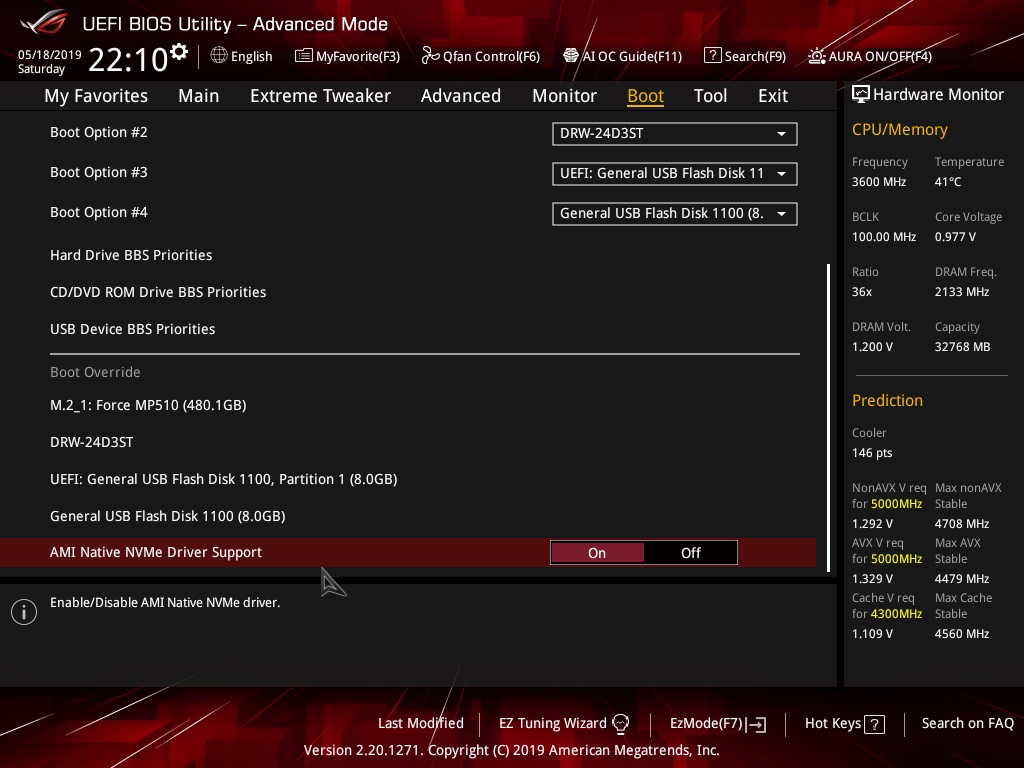The image size is (1024, 768).
Task: Click the globe language icon
Action: [219, 56]
